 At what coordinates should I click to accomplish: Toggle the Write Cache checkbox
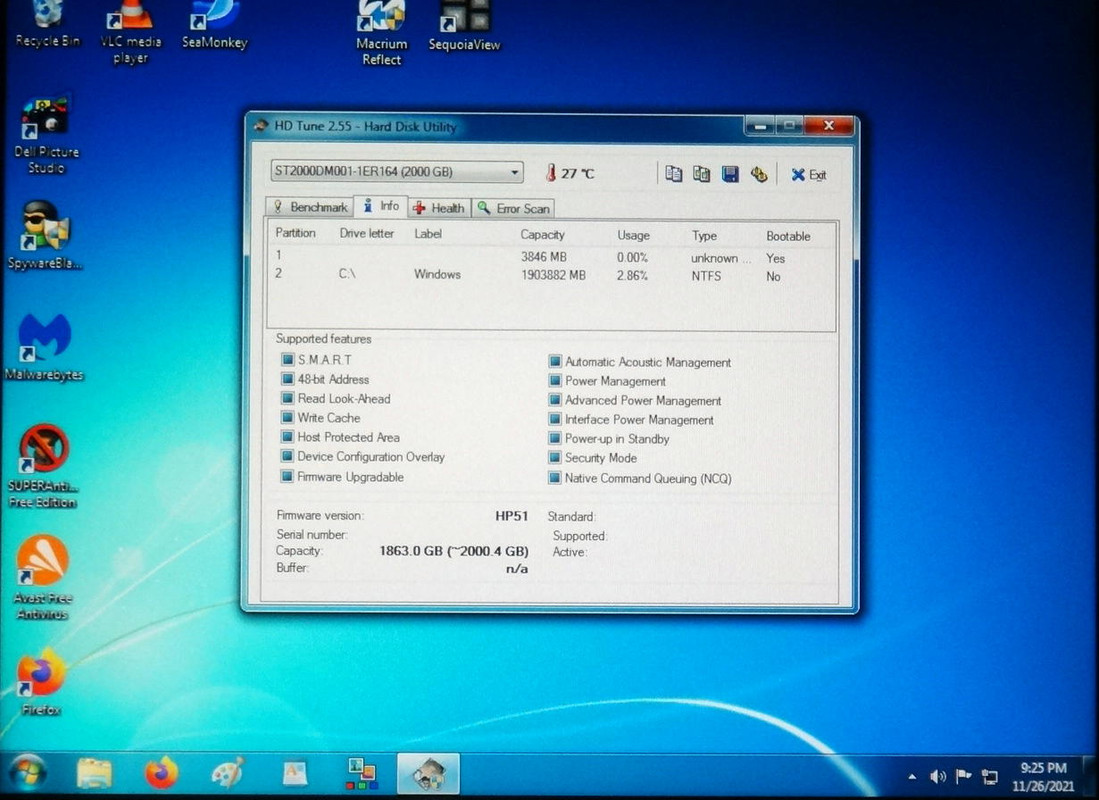(287, 417)
